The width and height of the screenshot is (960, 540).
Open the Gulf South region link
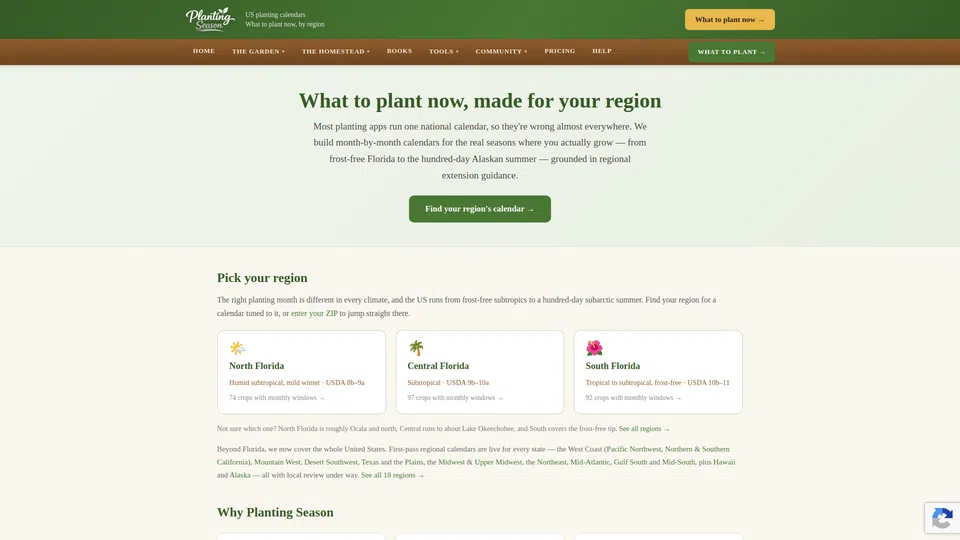(630, 462)
